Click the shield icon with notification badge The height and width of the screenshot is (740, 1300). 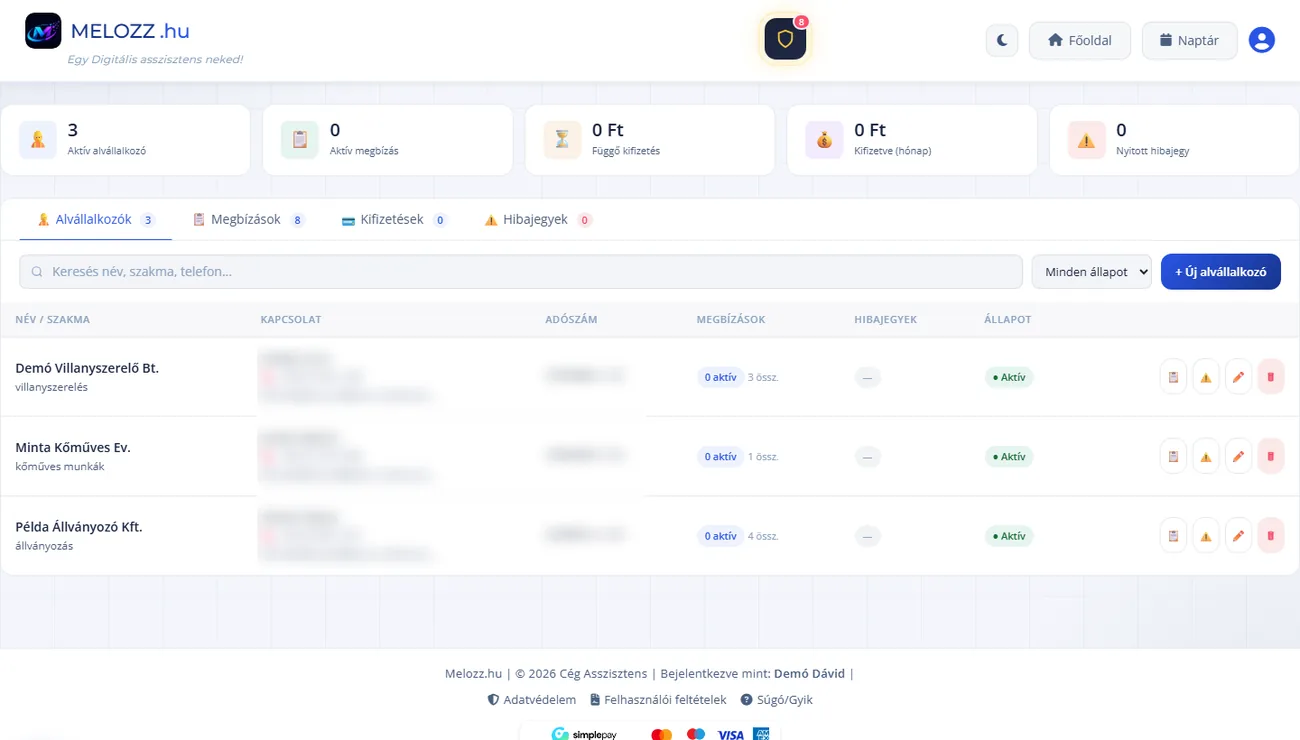point(785,39)
